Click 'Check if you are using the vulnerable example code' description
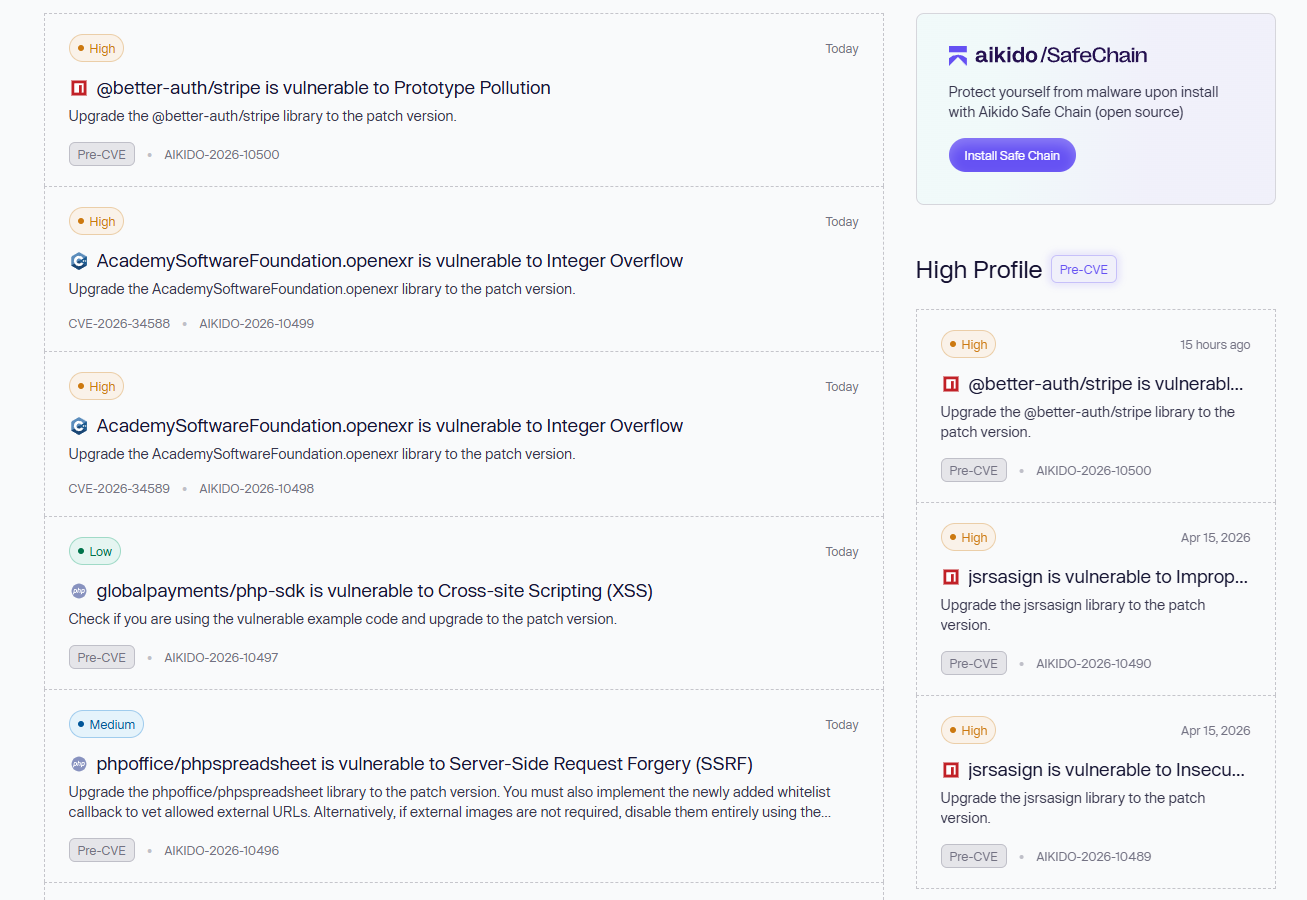This screenshot has width=1307, height=900. [343, 619]
